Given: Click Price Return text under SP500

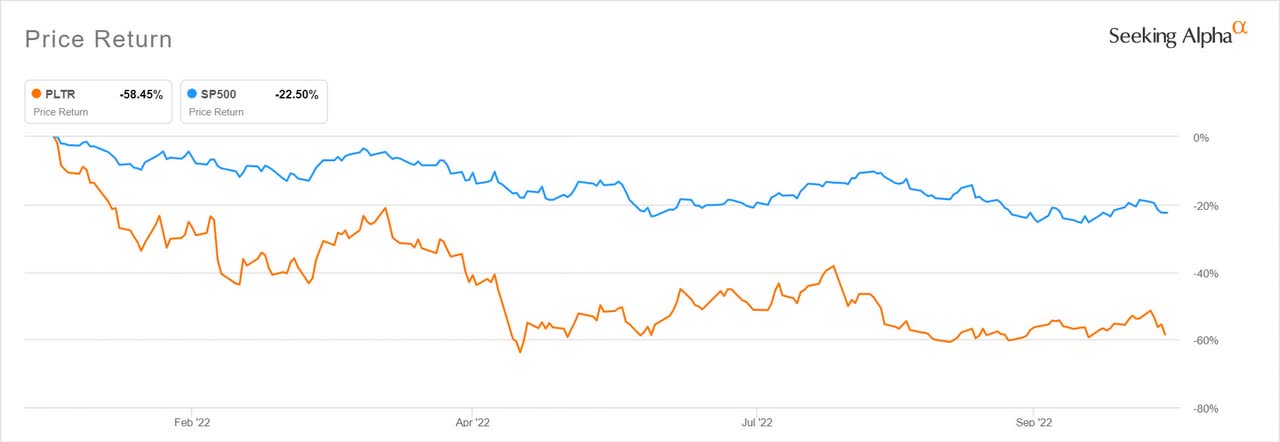Looking at the screenshot, I should tap(216, 112).
